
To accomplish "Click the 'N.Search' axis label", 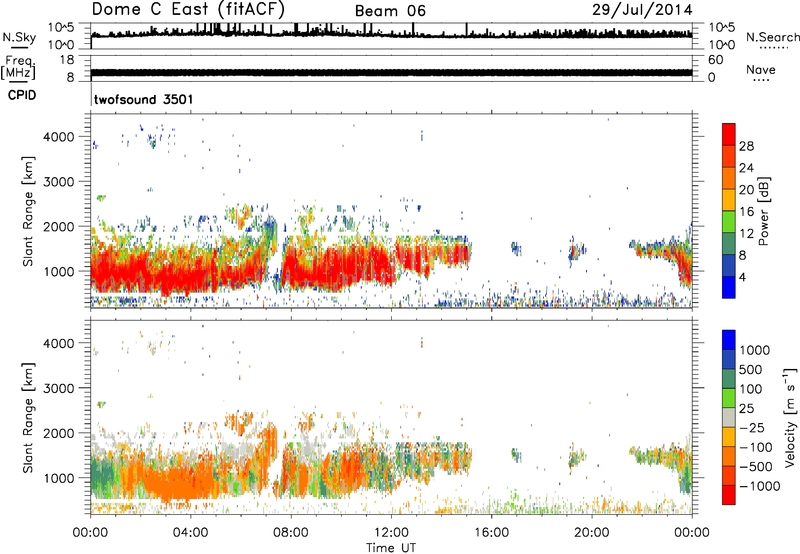I will (773, 37).
